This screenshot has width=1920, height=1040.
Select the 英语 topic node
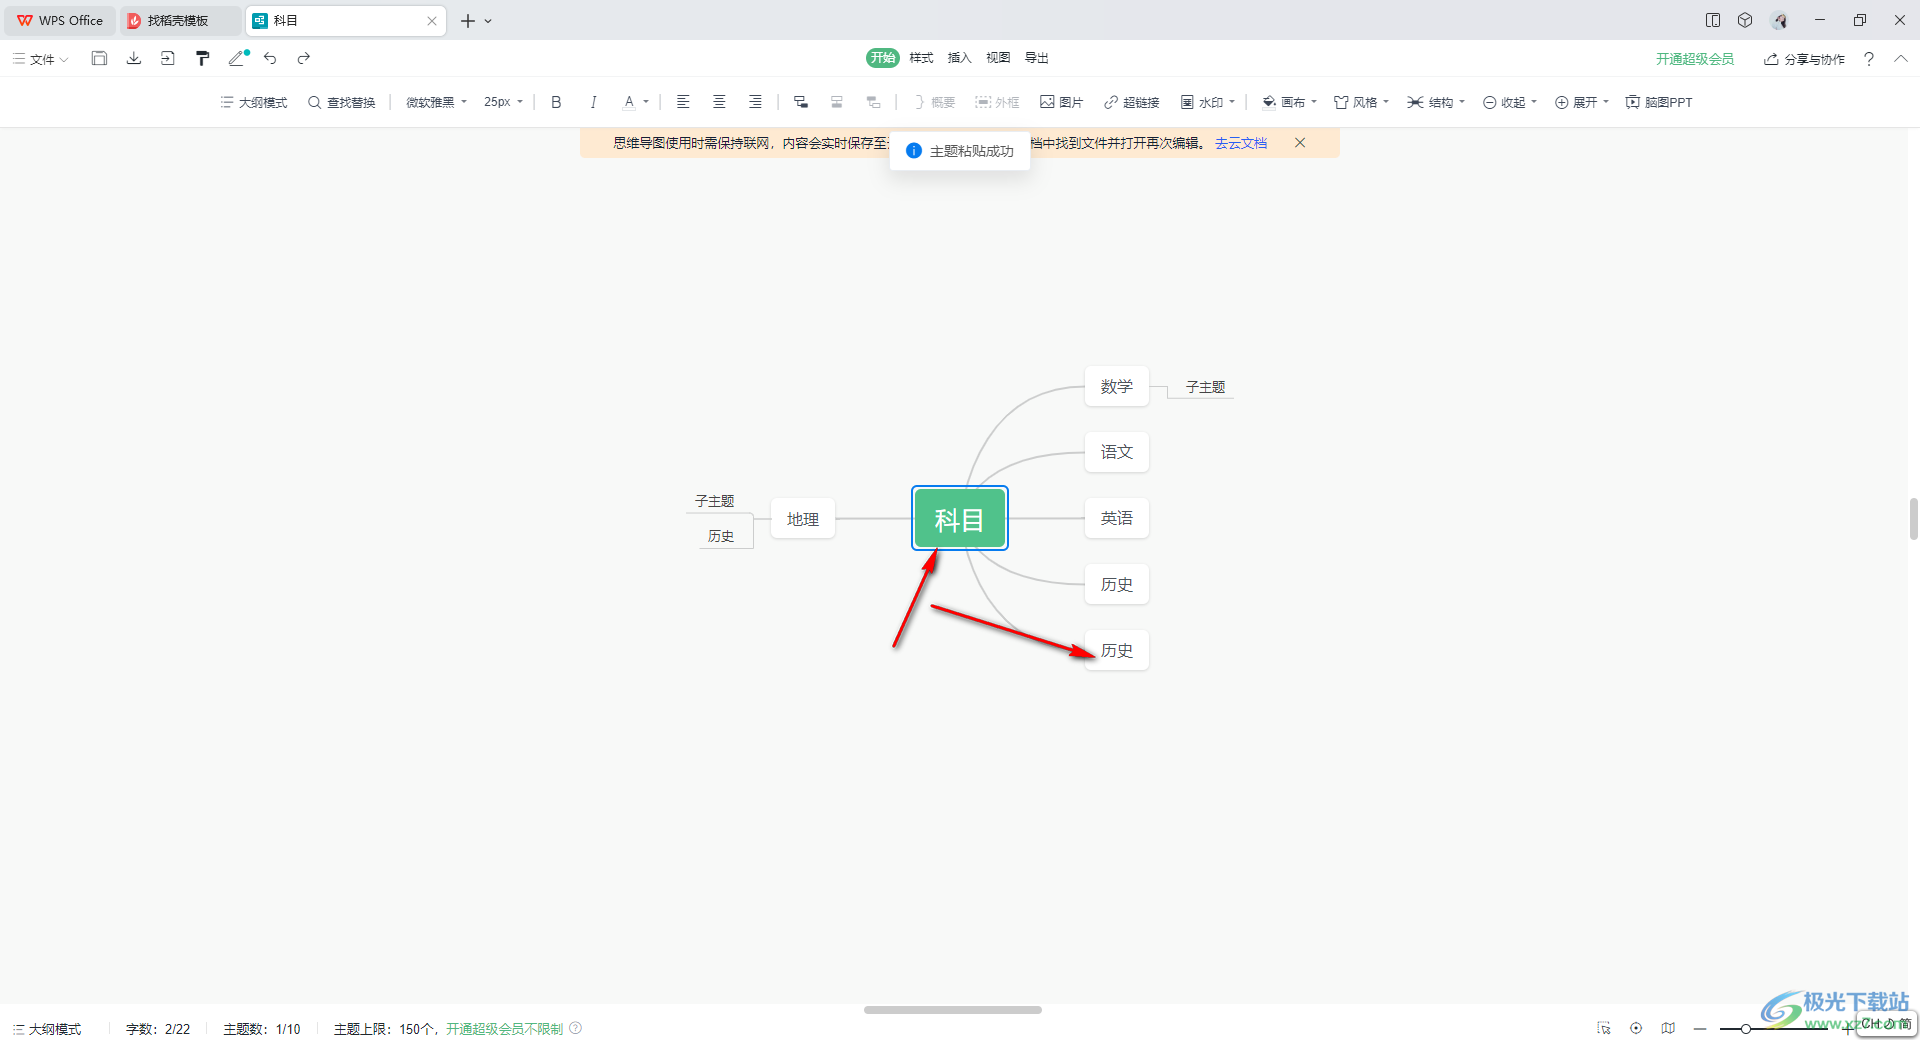(1116, 518)
